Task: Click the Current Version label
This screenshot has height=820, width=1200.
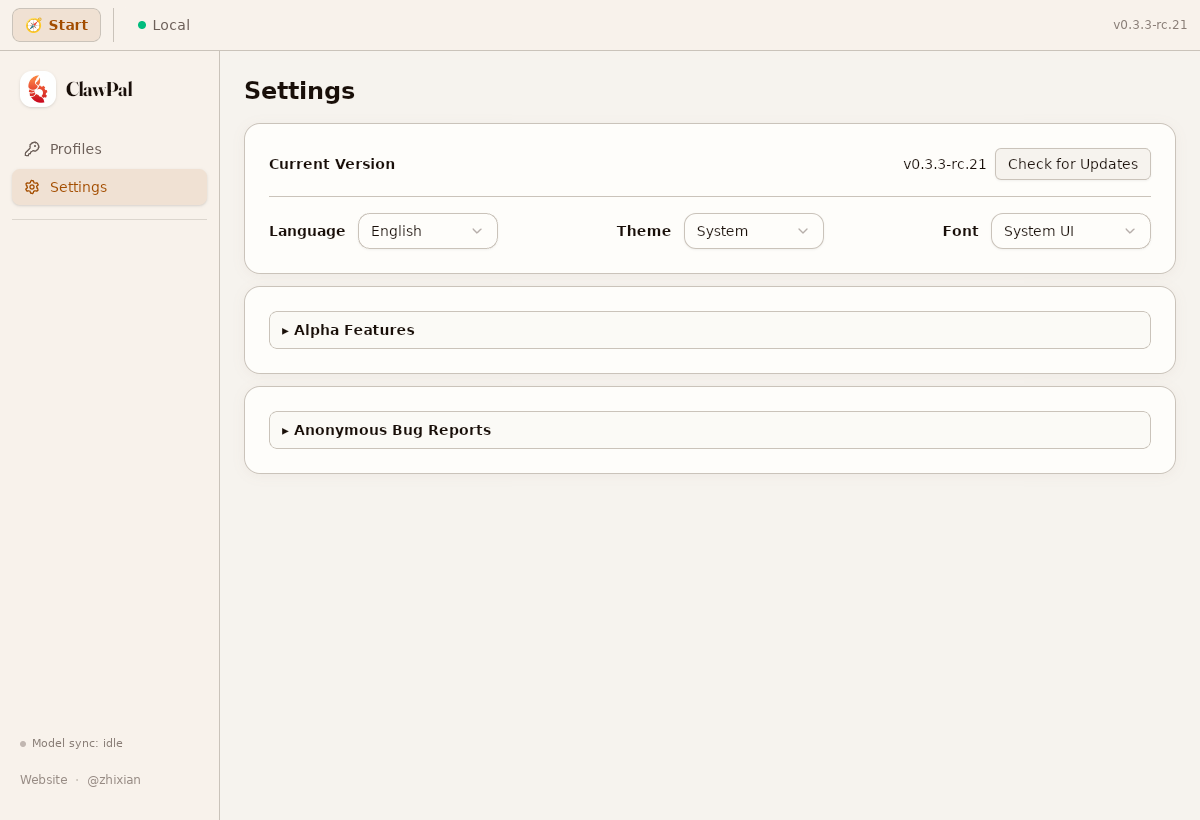Action: pyautogui.click(x=332, y=164)
